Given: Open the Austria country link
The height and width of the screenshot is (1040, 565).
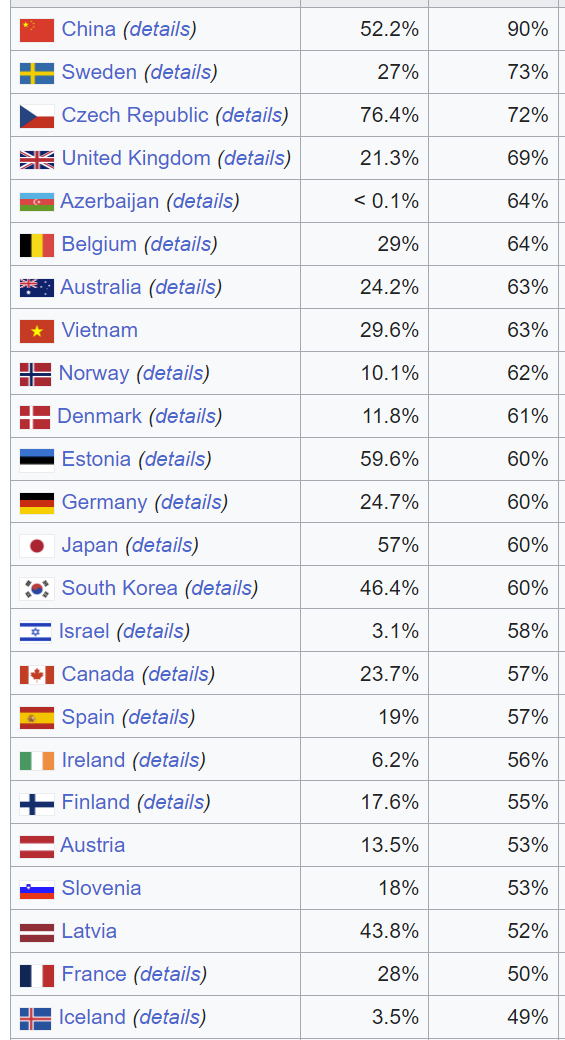Looking at the screenshot, I should click(x=92, y=846).
